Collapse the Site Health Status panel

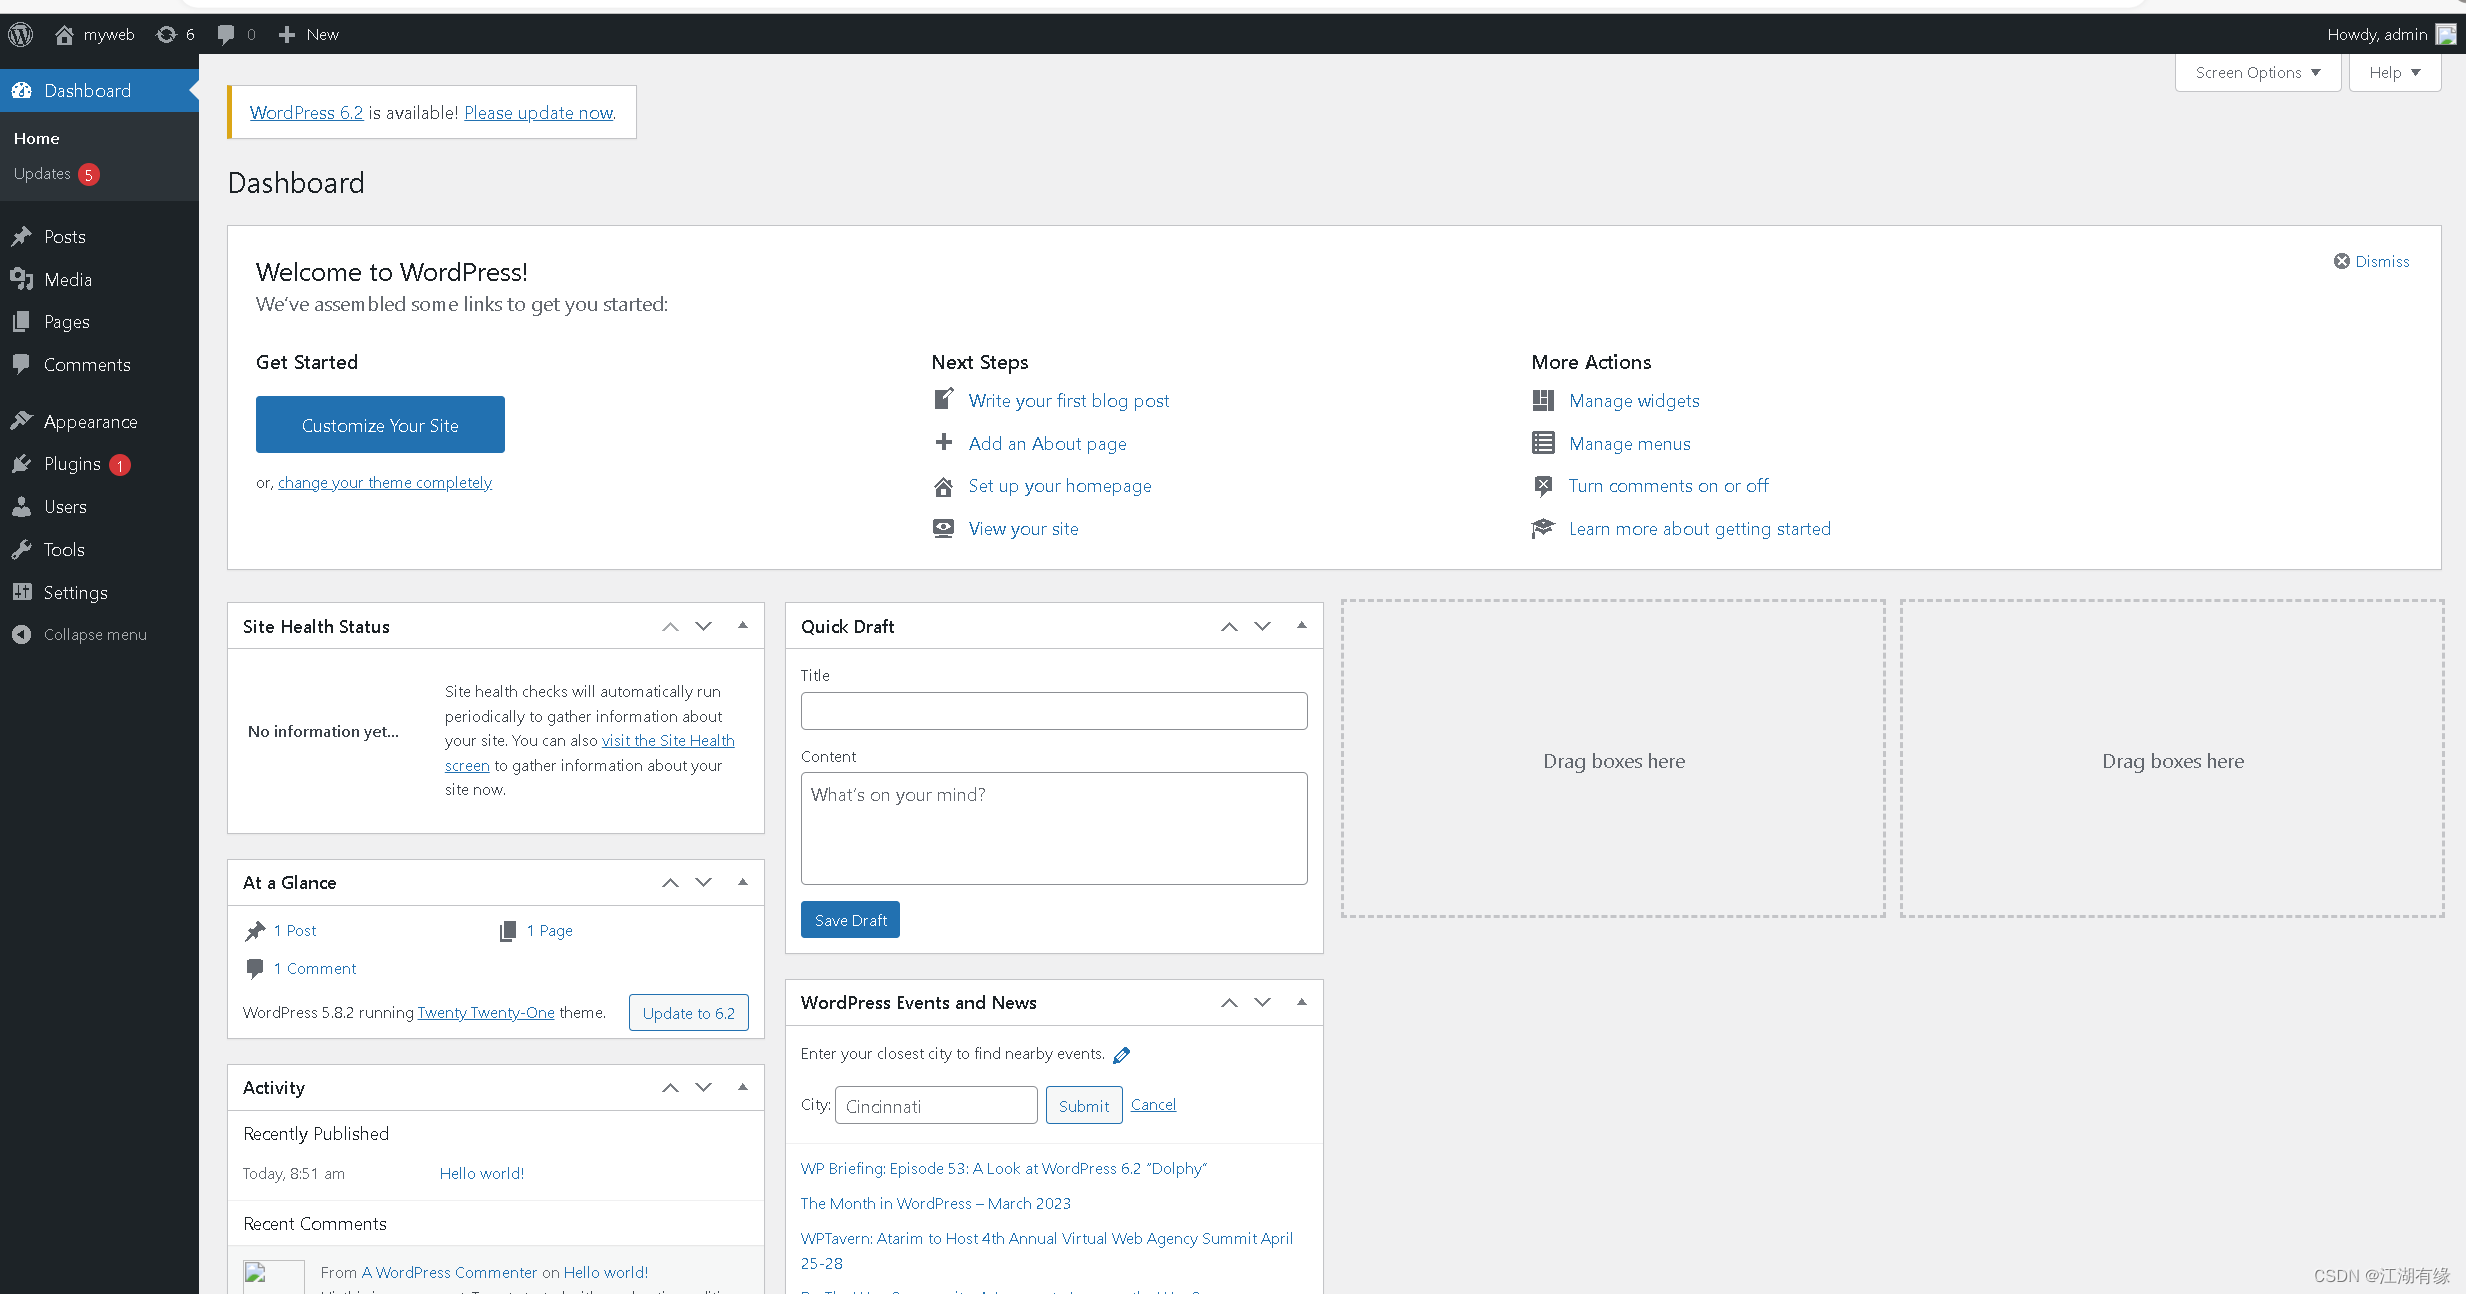(x=742, y=628)
